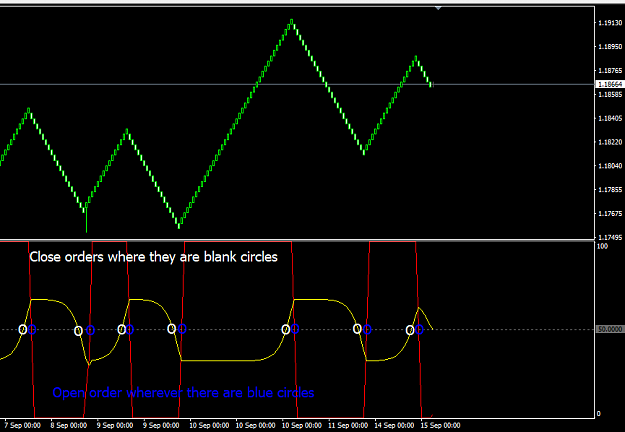Click the 15 Sep 00:00 time label
This screenshot has height=432, width=625.
pos(440,425)
